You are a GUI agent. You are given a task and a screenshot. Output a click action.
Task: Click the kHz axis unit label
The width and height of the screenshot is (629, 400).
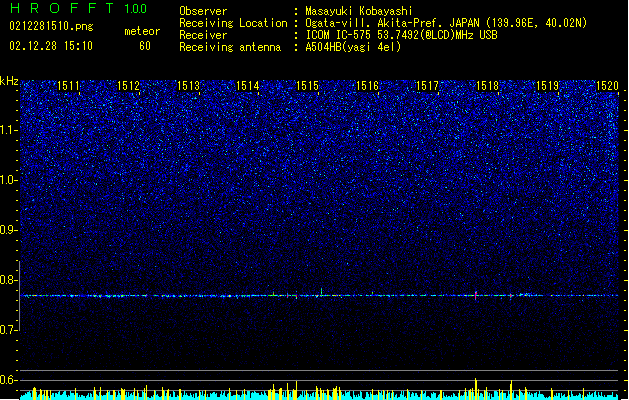(x=9, y=81)
